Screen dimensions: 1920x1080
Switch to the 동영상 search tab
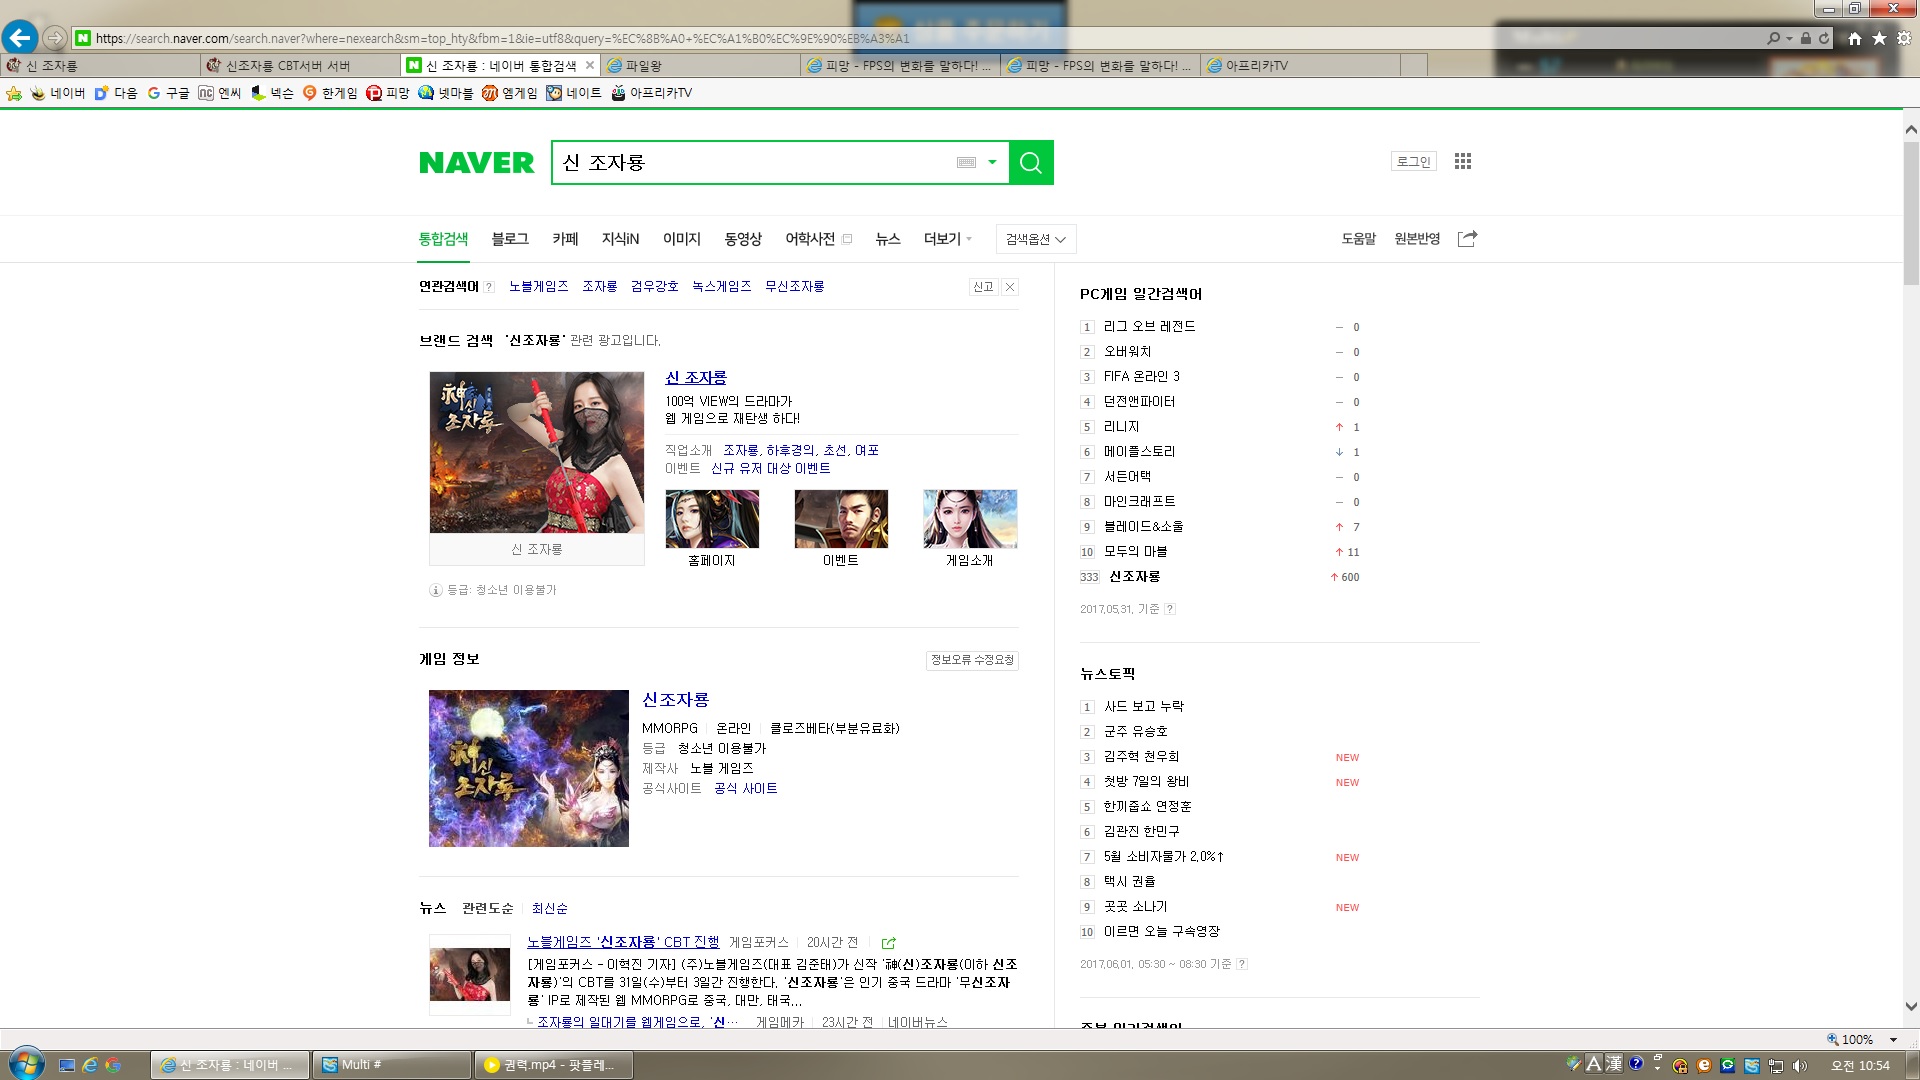pos(743,239)
